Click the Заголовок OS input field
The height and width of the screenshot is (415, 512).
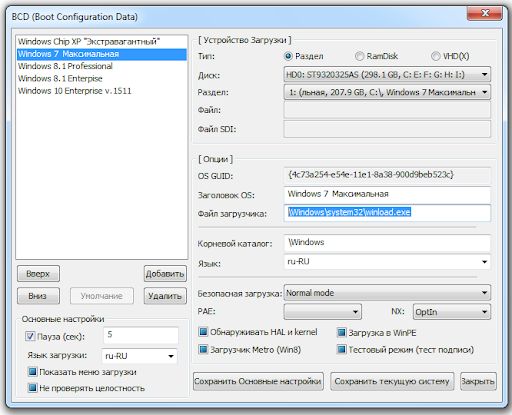(387, 195)
